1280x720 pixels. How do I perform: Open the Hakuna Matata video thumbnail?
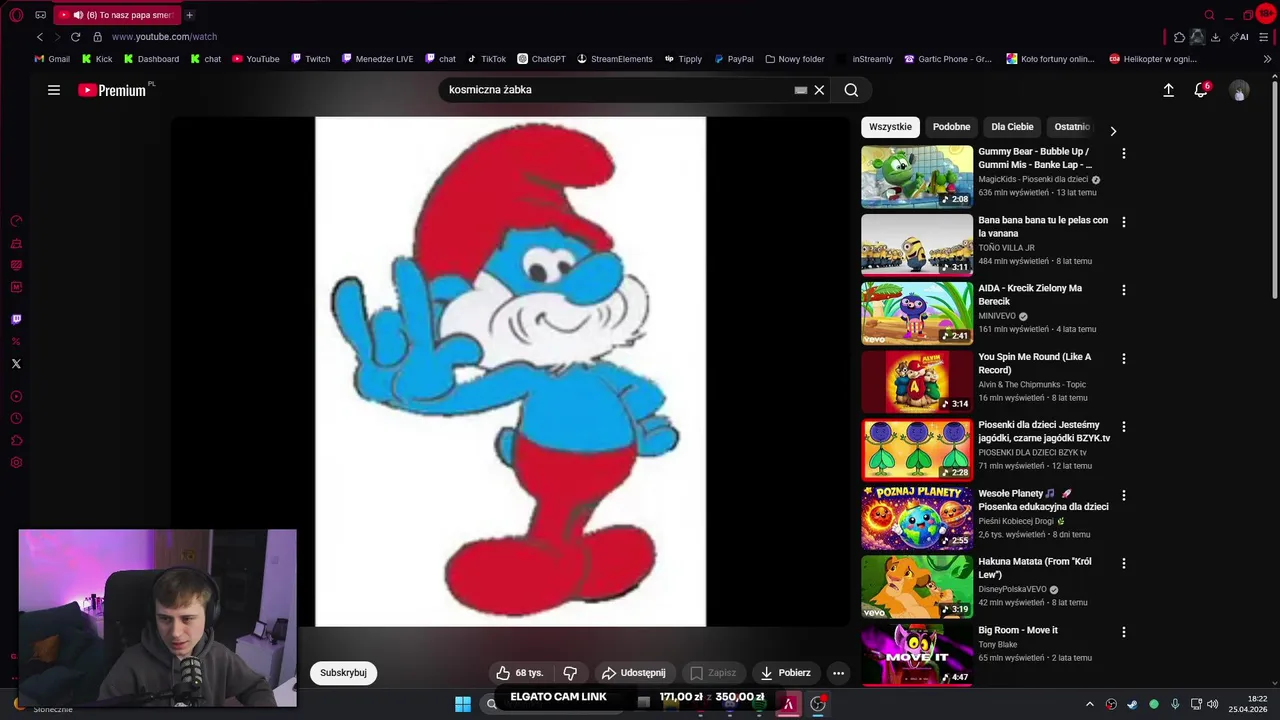coord(917,587)
